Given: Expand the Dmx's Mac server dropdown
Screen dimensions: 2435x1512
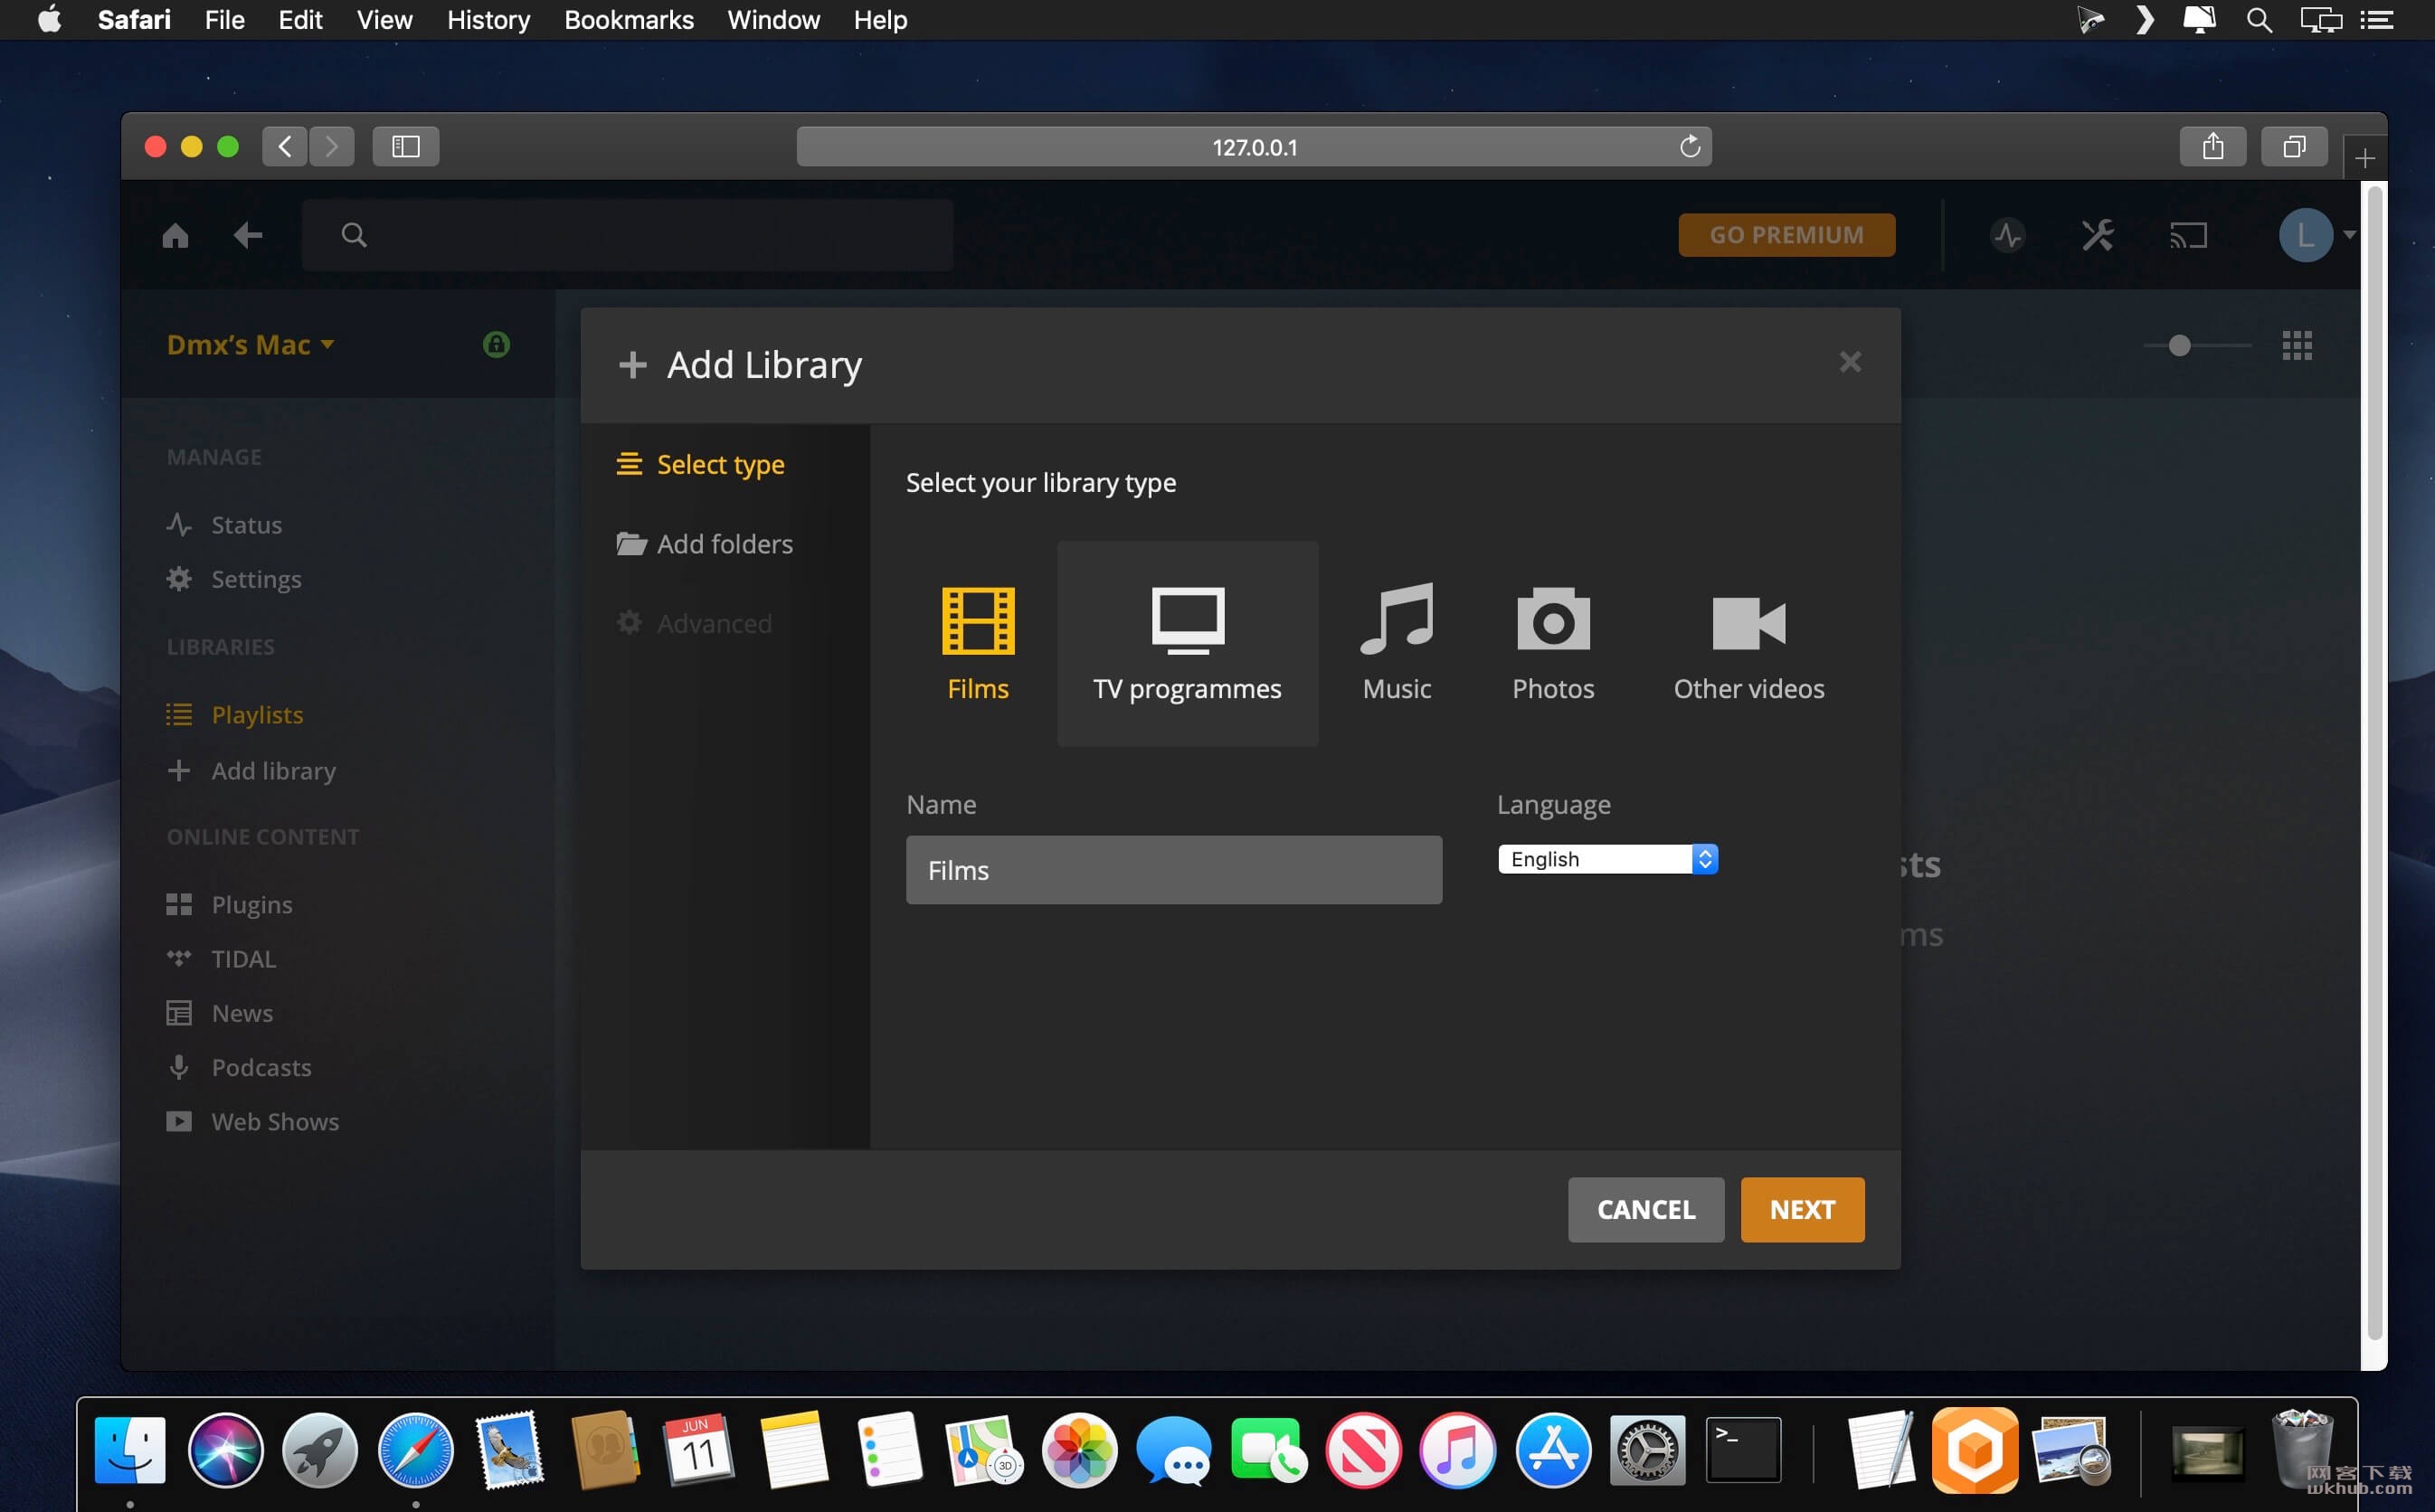Looking at the screenshot, I should pos(250,345).
